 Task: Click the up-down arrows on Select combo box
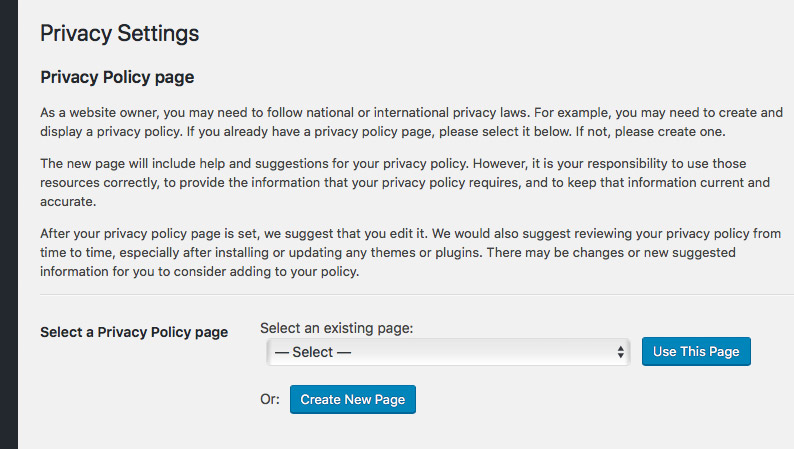click(x=620, y=352)
